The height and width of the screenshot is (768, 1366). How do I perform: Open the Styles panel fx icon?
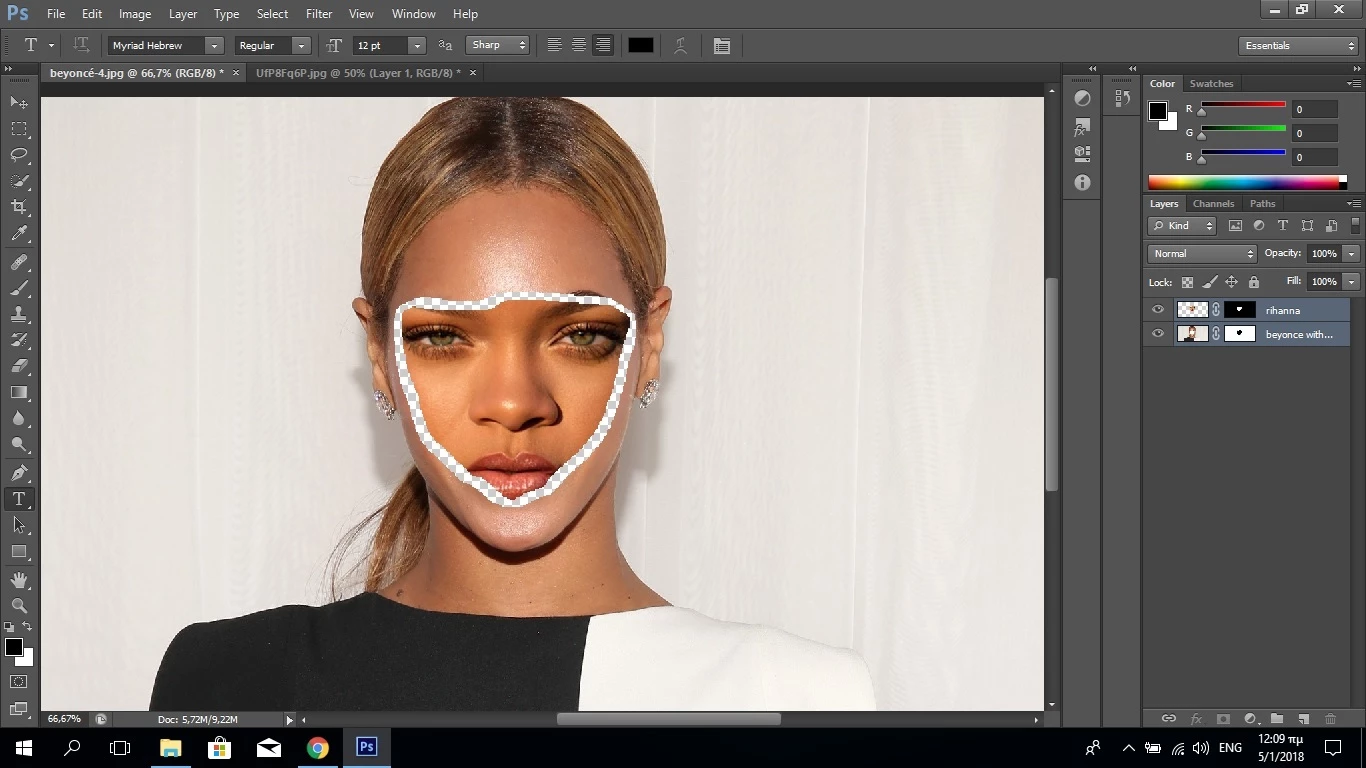(x=1082, y=127)
